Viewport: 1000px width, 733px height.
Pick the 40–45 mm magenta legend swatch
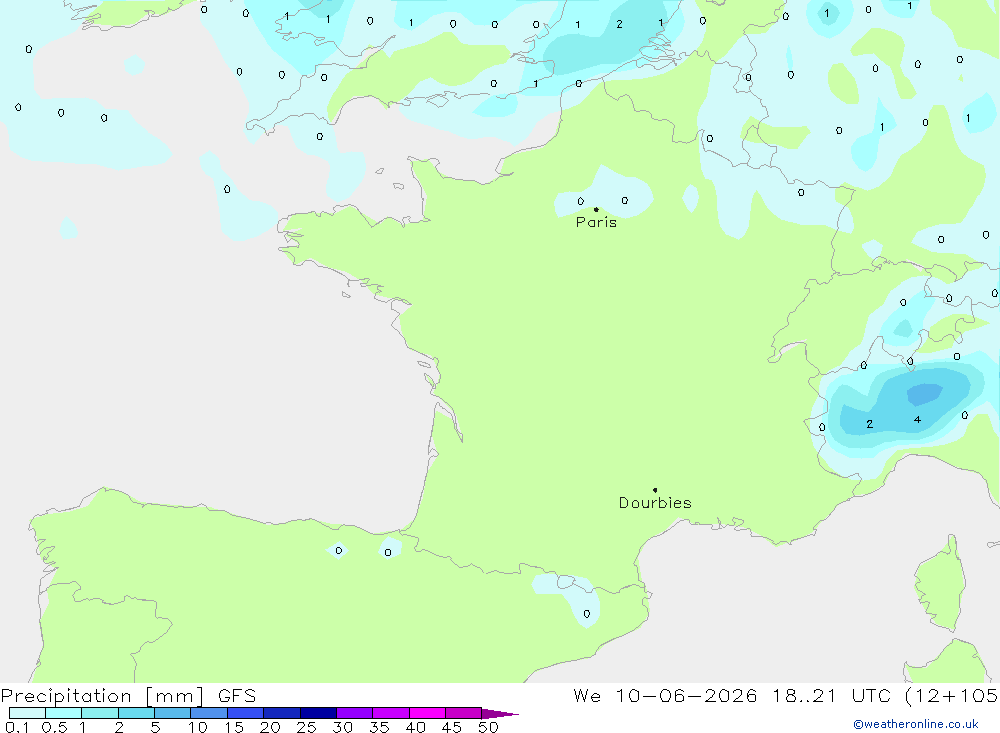point(427,713)
